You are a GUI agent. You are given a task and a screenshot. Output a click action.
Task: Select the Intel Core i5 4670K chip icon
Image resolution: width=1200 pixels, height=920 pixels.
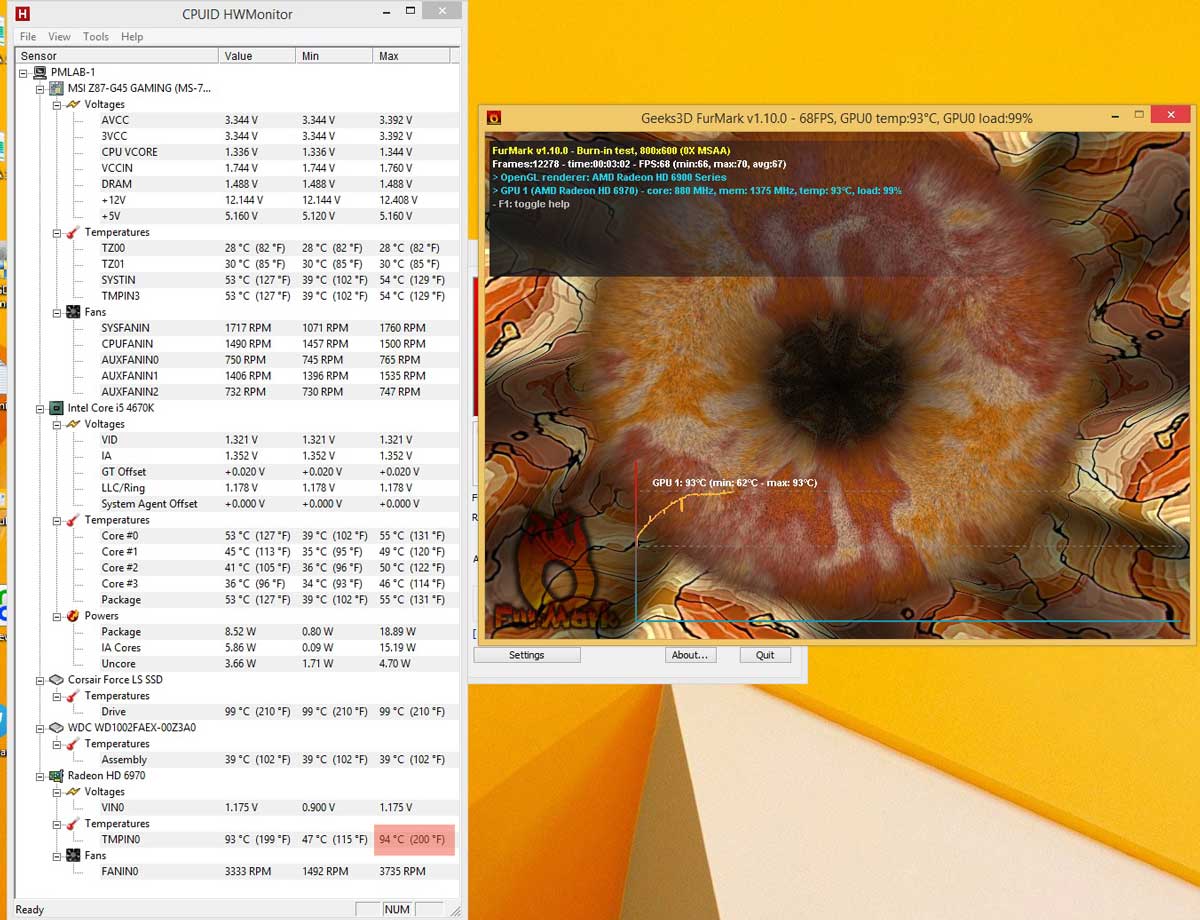[x=57, y=408]
